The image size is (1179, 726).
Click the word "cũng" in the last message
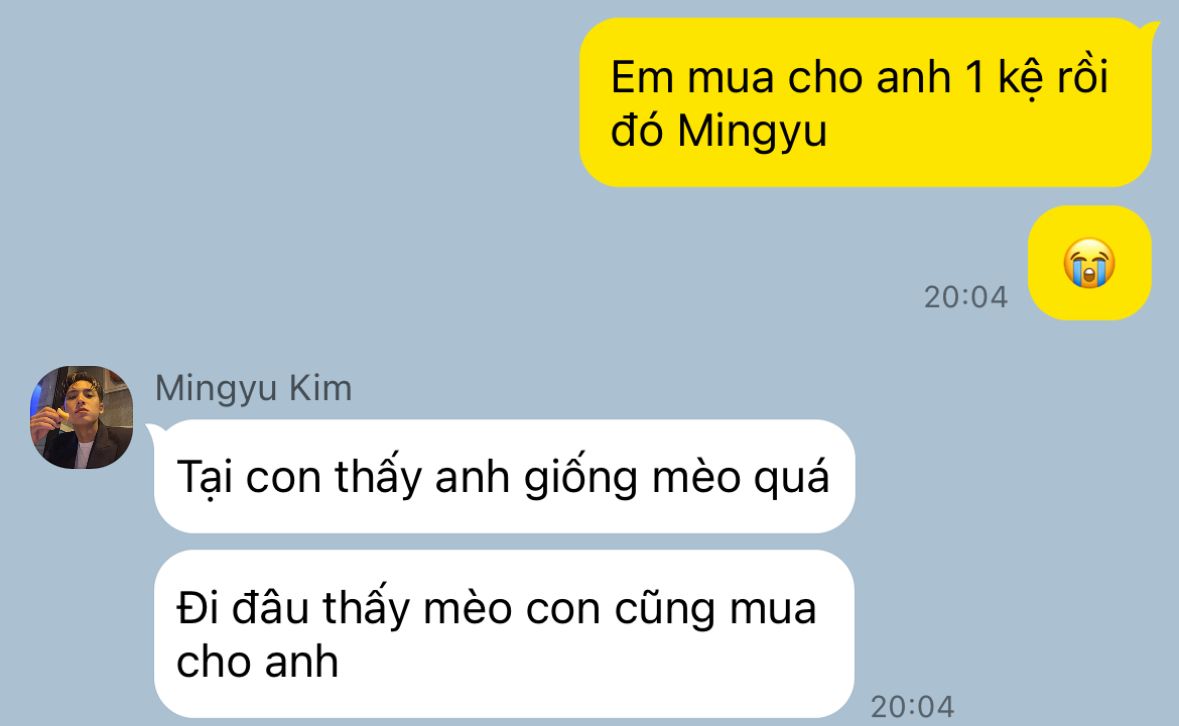pyautogui.click(x=665, y=610)
